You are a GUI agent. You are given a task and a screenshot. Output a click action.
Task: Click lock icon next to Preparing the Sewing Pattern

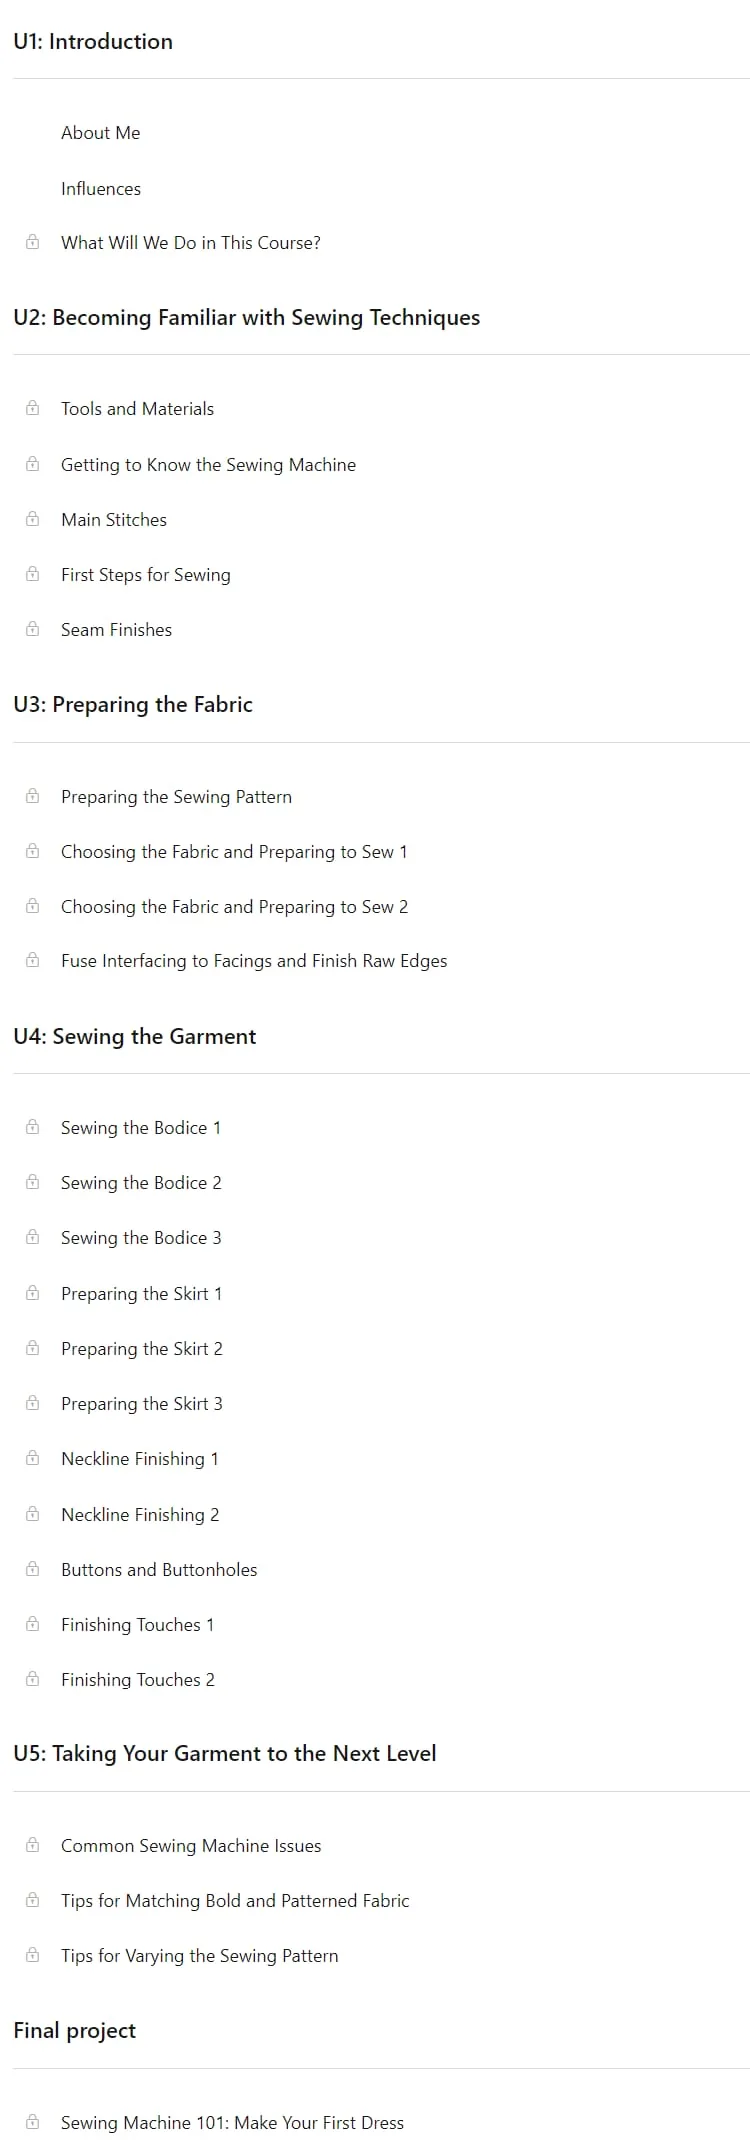pos(32,796)
